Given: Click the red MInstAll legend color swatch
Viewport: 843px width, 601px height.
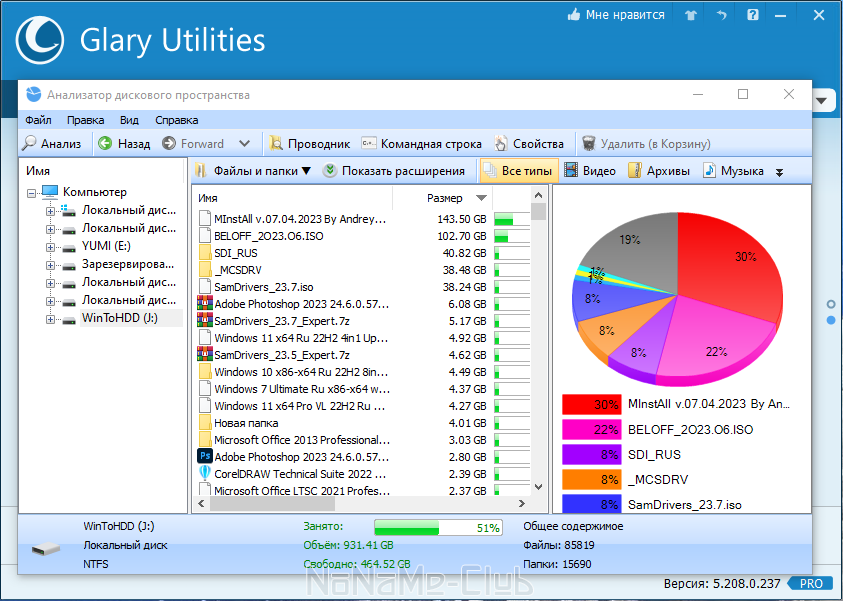Looking at the screenshot, I should [x=591, y=404].
